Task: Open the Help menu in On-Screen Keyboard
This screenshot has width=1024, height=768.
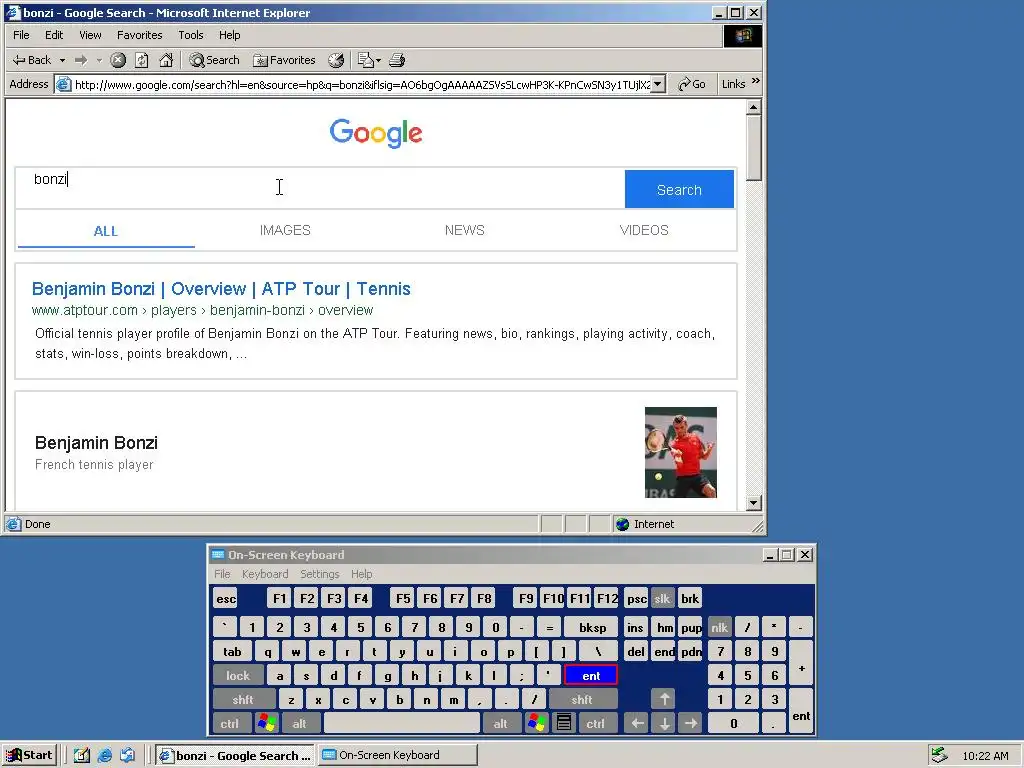Action: pyautogui.click(x=361, y=574)
